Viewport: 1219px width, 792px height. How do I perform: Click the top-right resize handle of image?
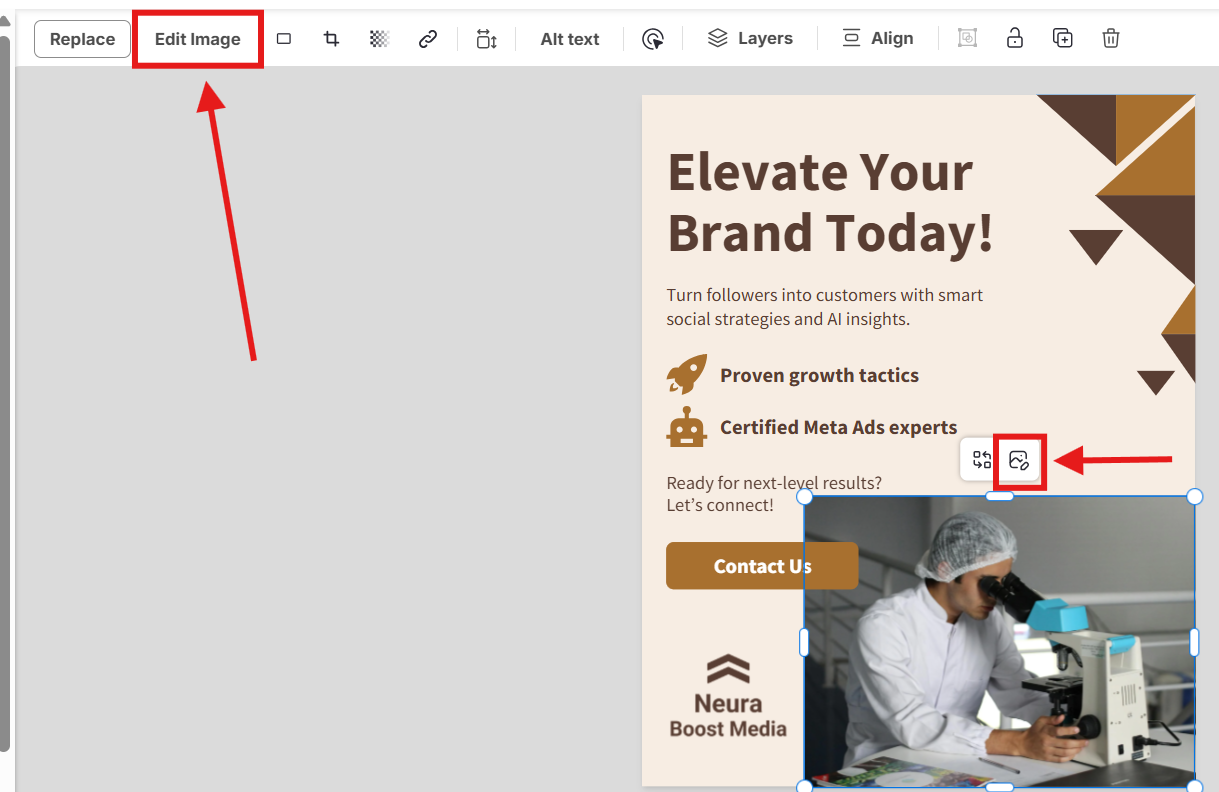pyautogui.click(x=1194, y=497)
